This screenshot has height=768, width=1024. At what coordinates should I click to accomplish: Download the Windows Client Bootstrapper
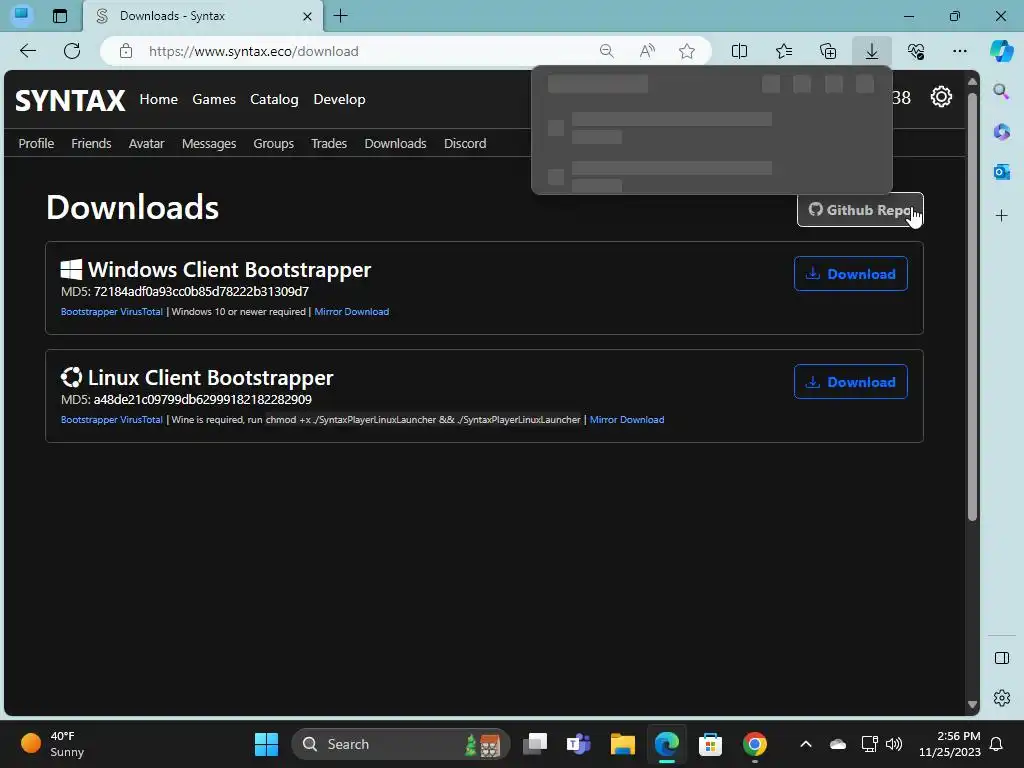850,274
